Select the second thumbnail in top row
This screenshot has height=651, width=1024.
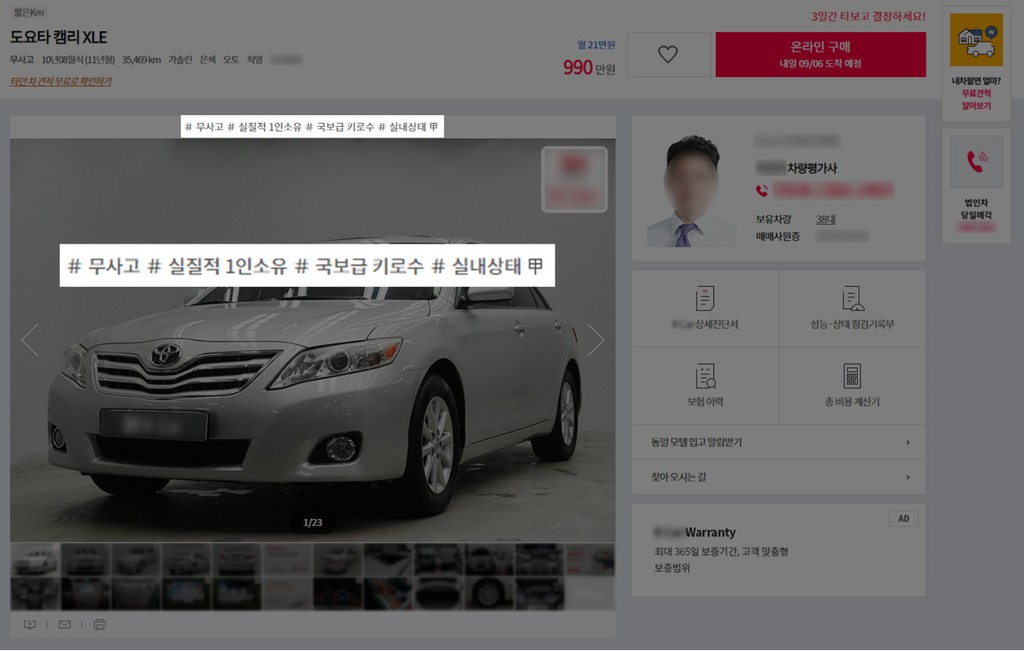pos(86,560)
